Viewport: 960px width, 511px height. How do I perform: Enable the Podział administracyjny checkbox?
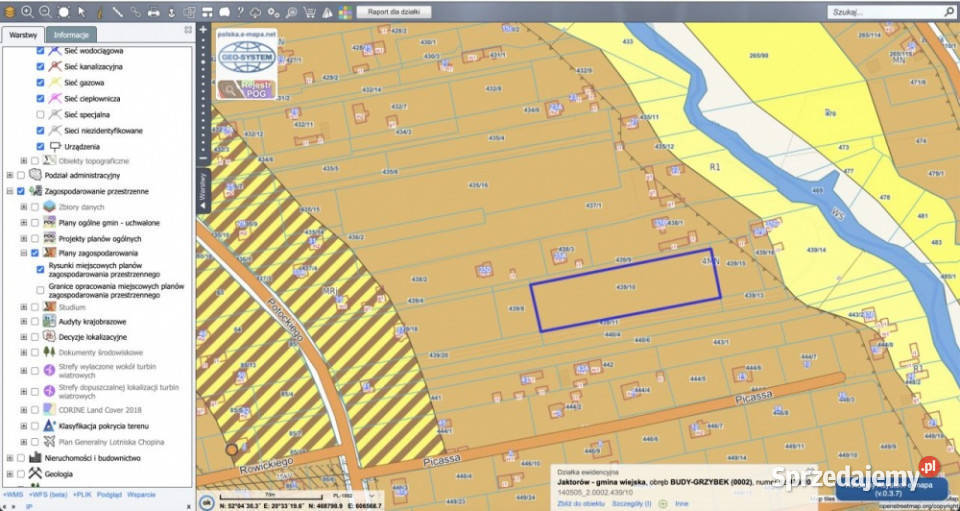[21, 175]
